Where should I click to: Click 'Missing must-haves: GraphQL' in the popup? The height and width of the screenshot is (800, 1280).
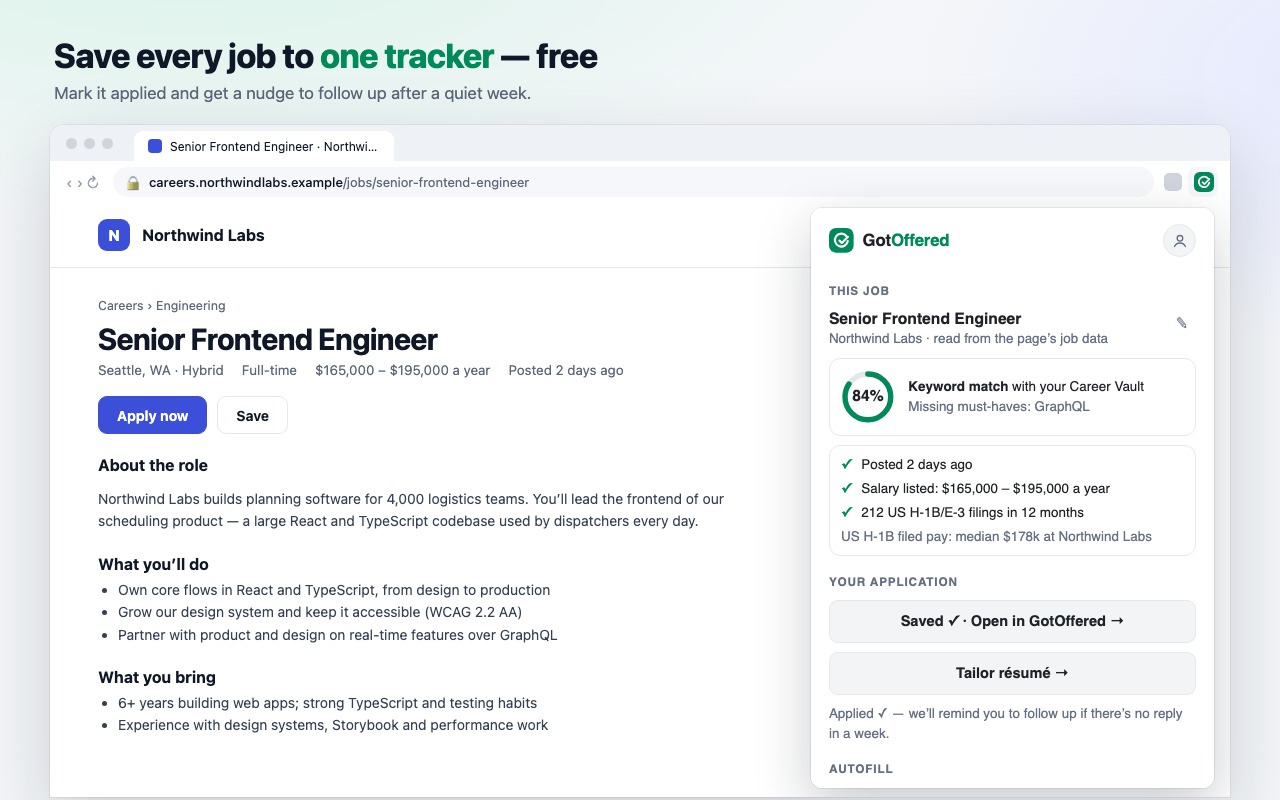coord(999,406)
